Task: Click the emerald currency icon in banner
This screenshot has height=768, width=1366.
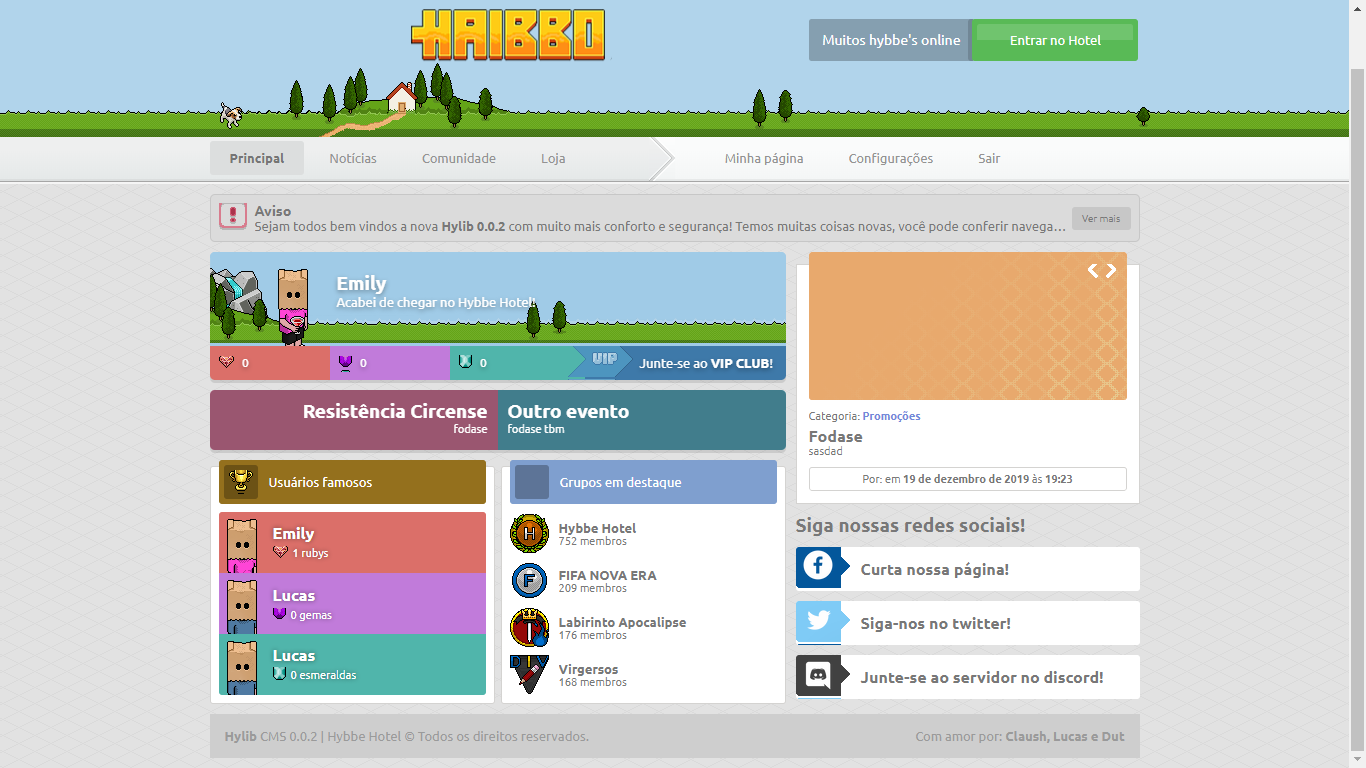Action: (x=465, y=362)
